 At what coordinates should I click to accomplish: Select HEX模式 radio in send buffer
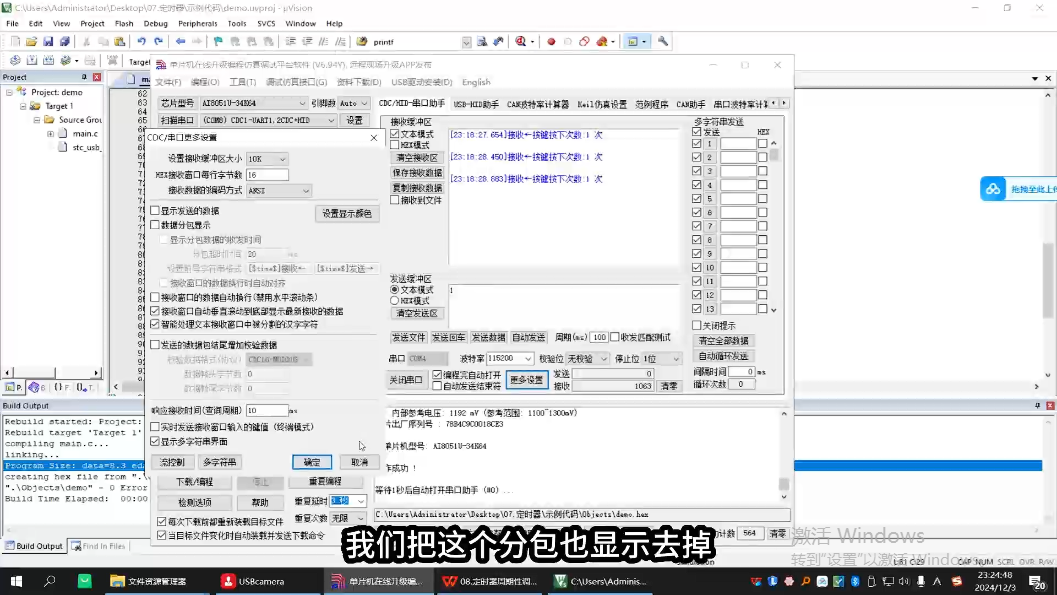395,301
